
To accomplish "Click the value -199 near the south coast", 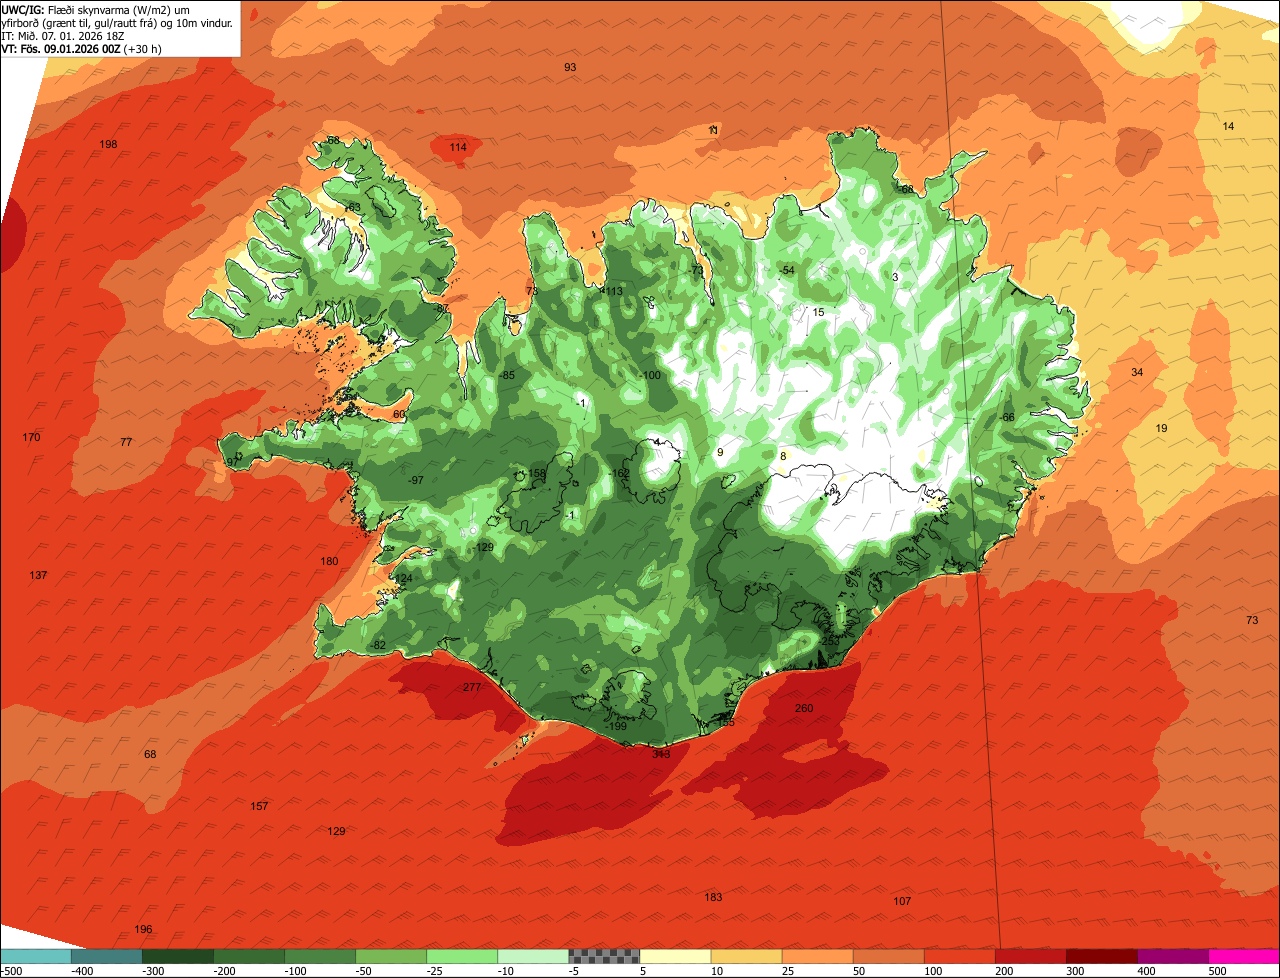I will point(617,726).
